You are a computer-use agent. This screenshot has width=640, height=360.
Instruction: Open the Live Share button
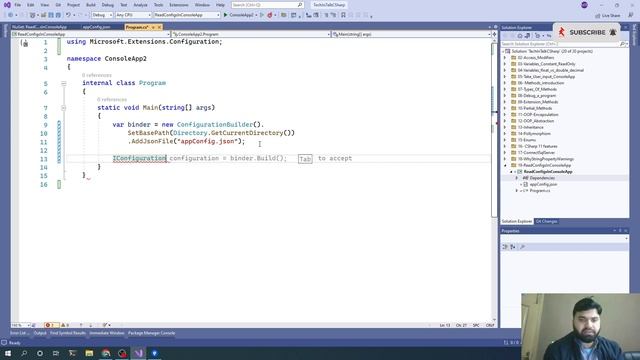pyautogui.click(x=608, y=16)
